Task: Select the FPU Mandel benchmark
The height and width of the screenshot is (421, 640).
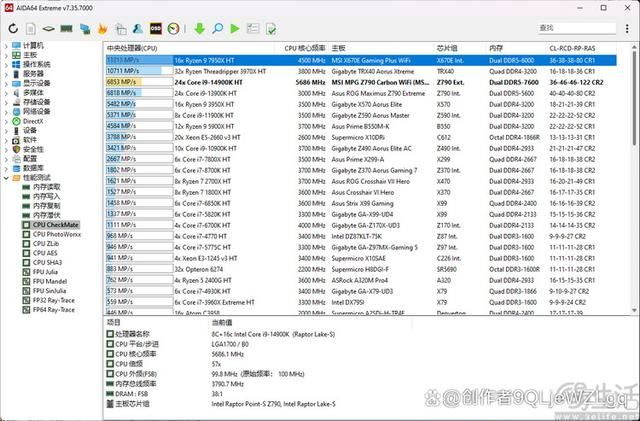Action: pyautogui.click(x=49, y=281)
